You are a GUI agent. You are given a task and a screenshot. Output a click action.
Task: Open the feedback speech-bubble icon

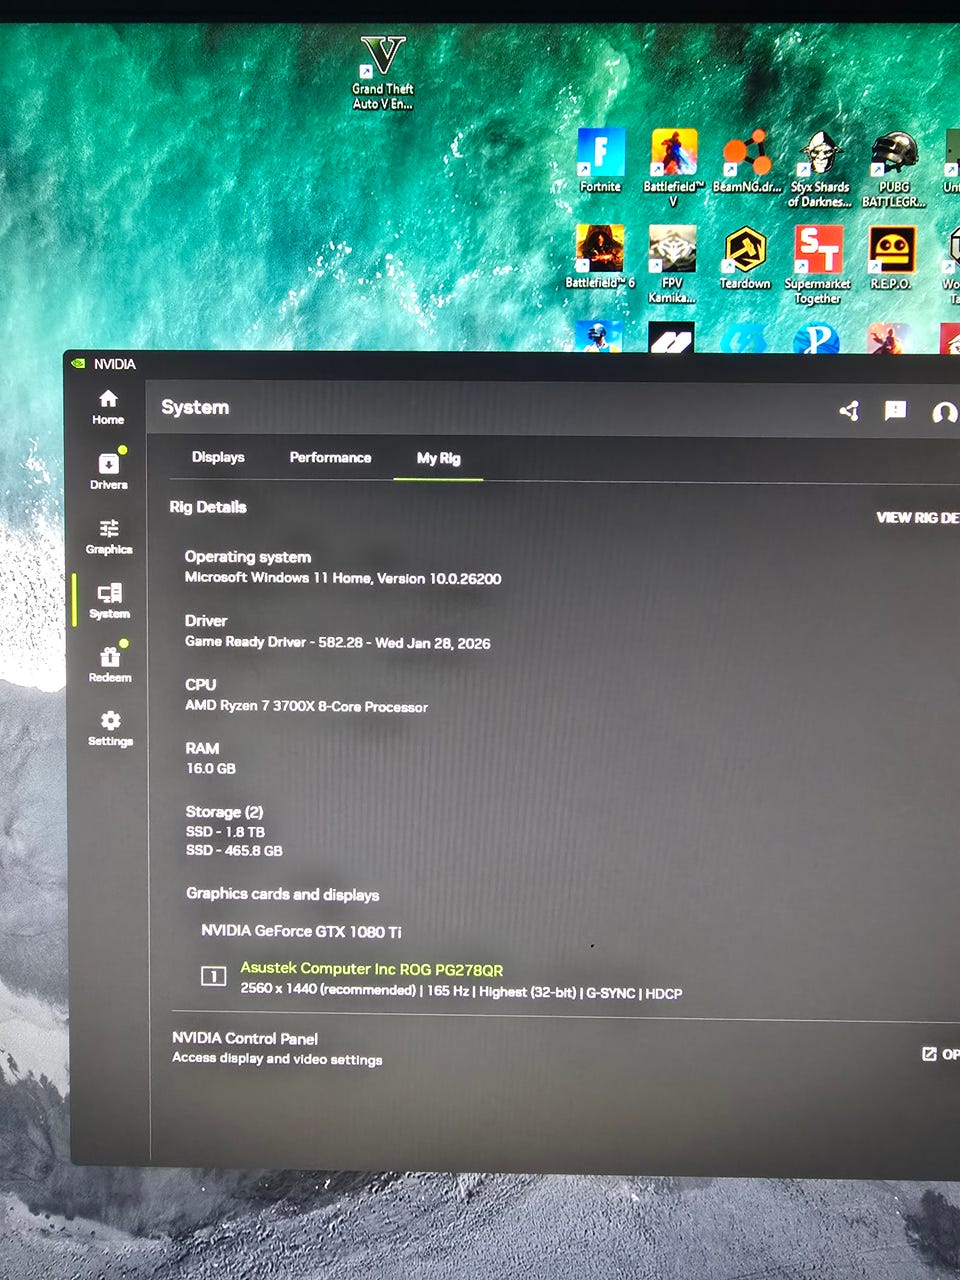point(895,410)
